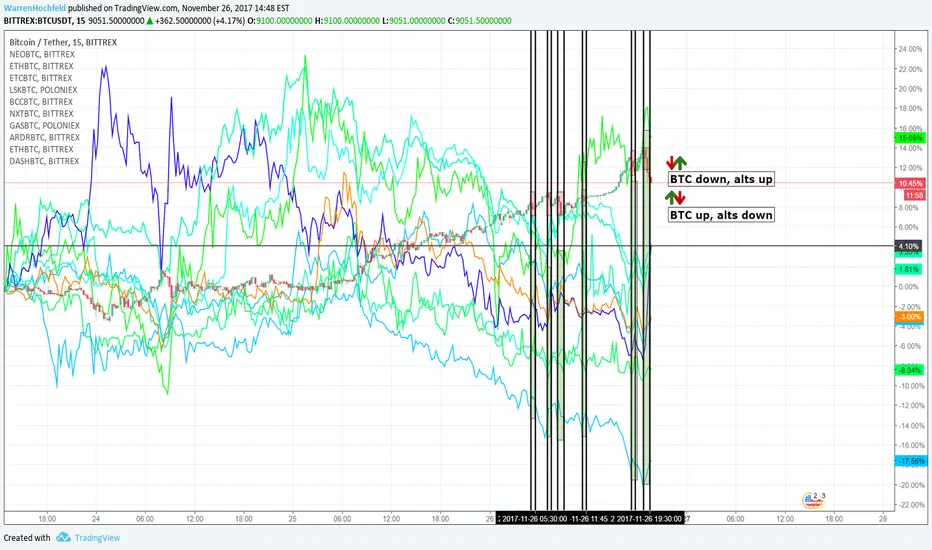The image size is (932, 550).
Task: Click the green 15.08% price label
Action: (910, 138)
